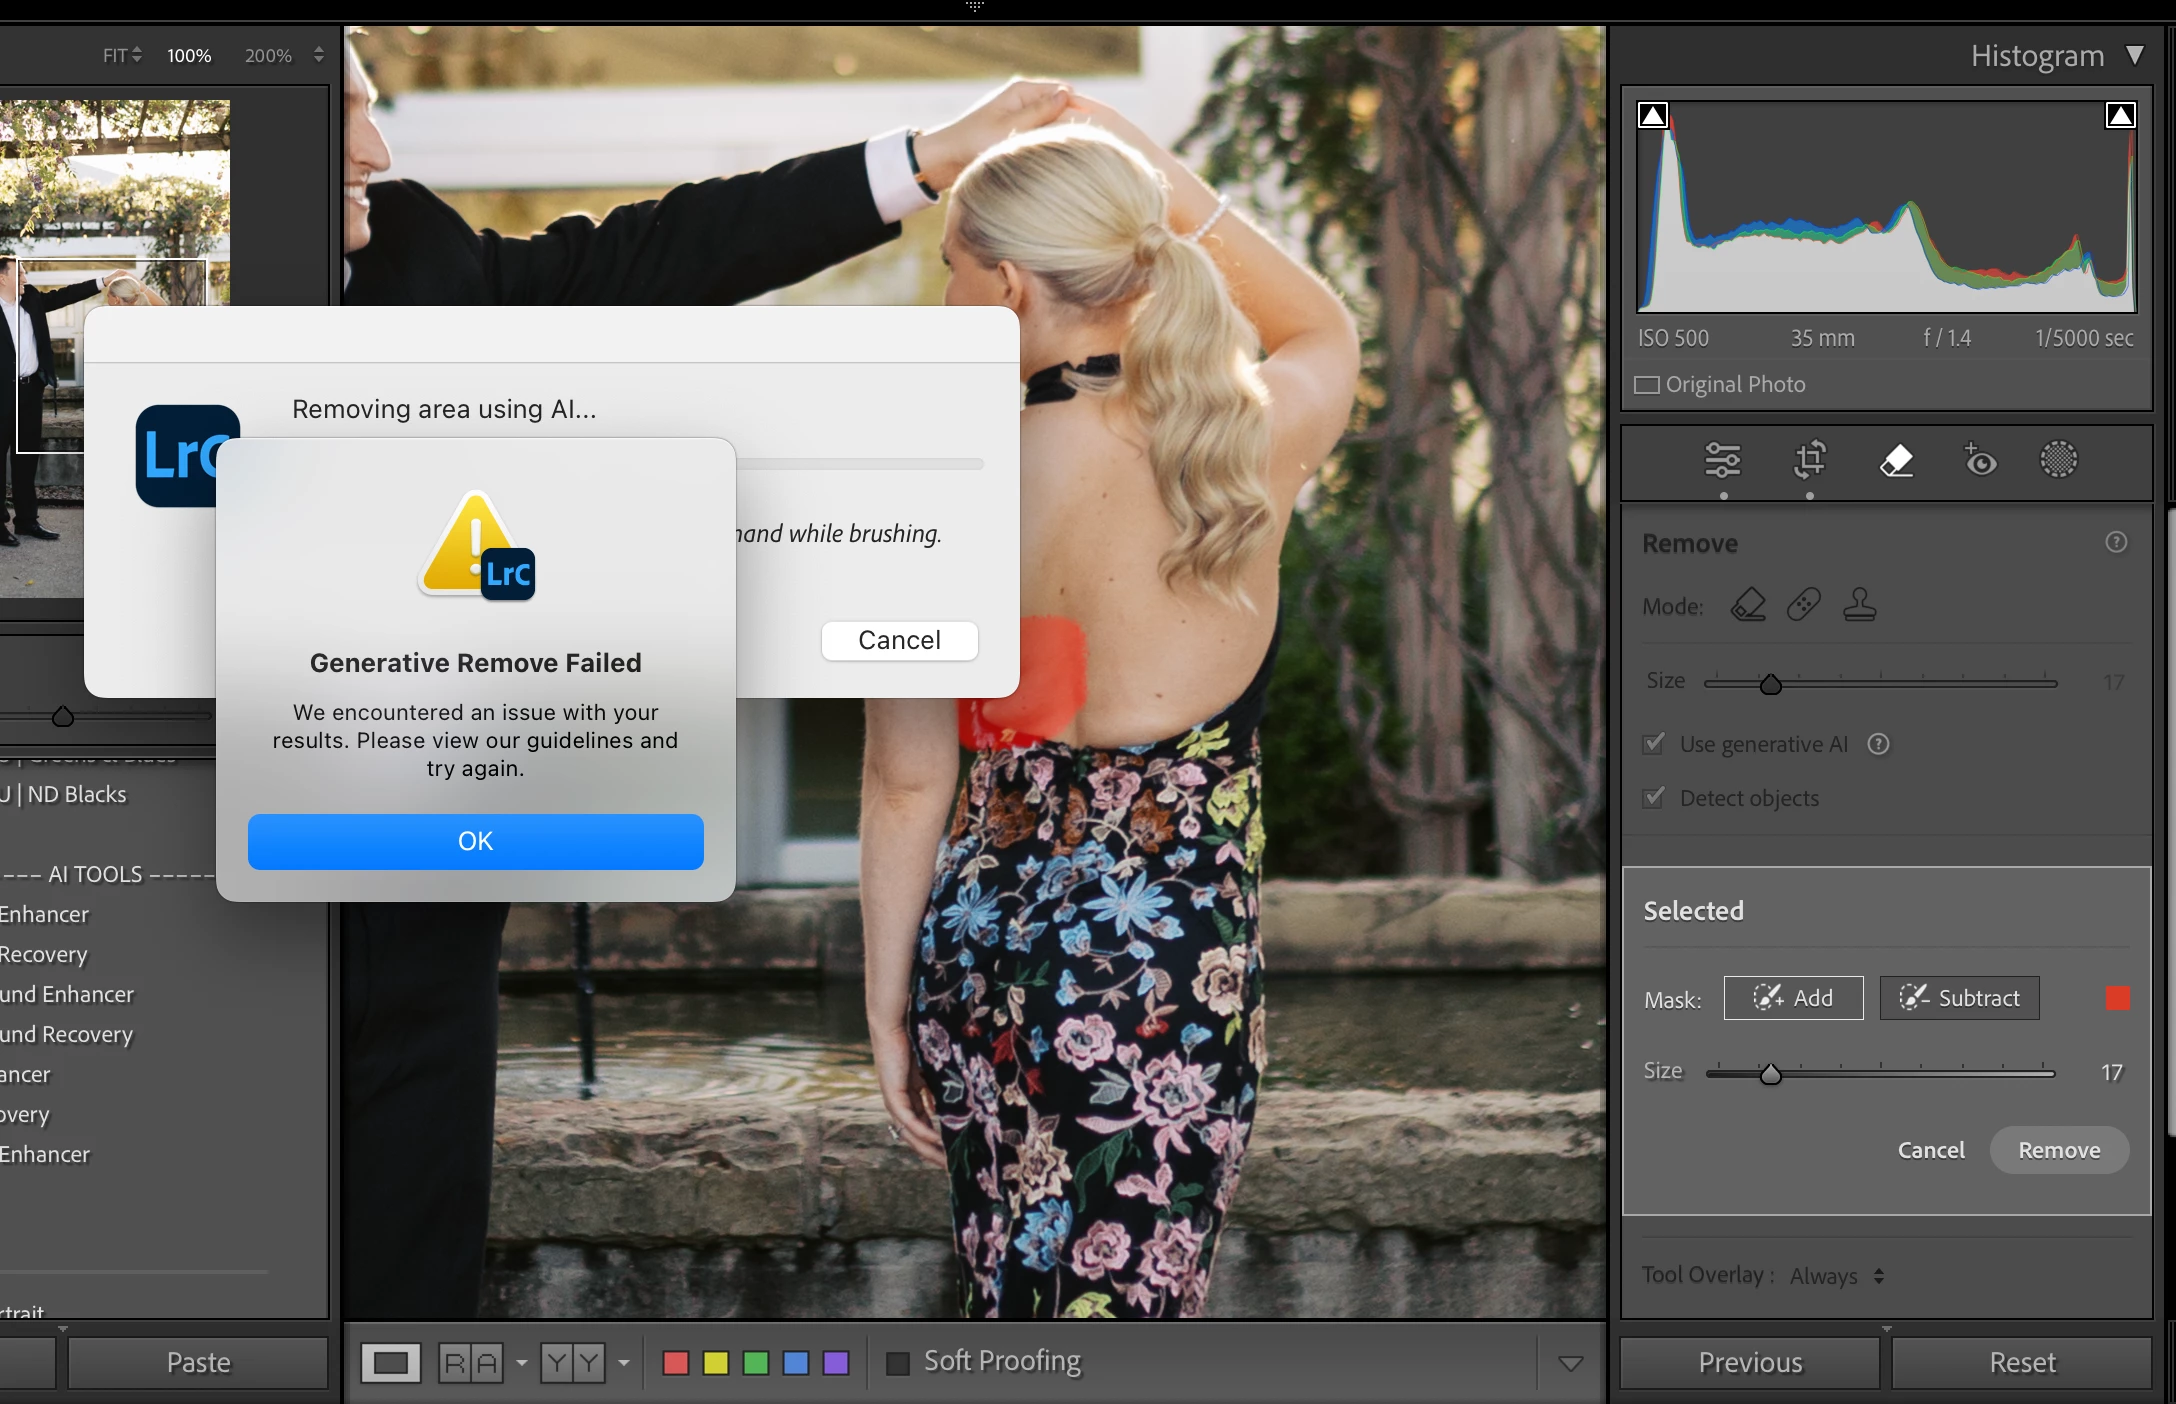Select the Edit sliders tool icon
This screenshot has width=2176, height=1404.
coord(1722,460)
